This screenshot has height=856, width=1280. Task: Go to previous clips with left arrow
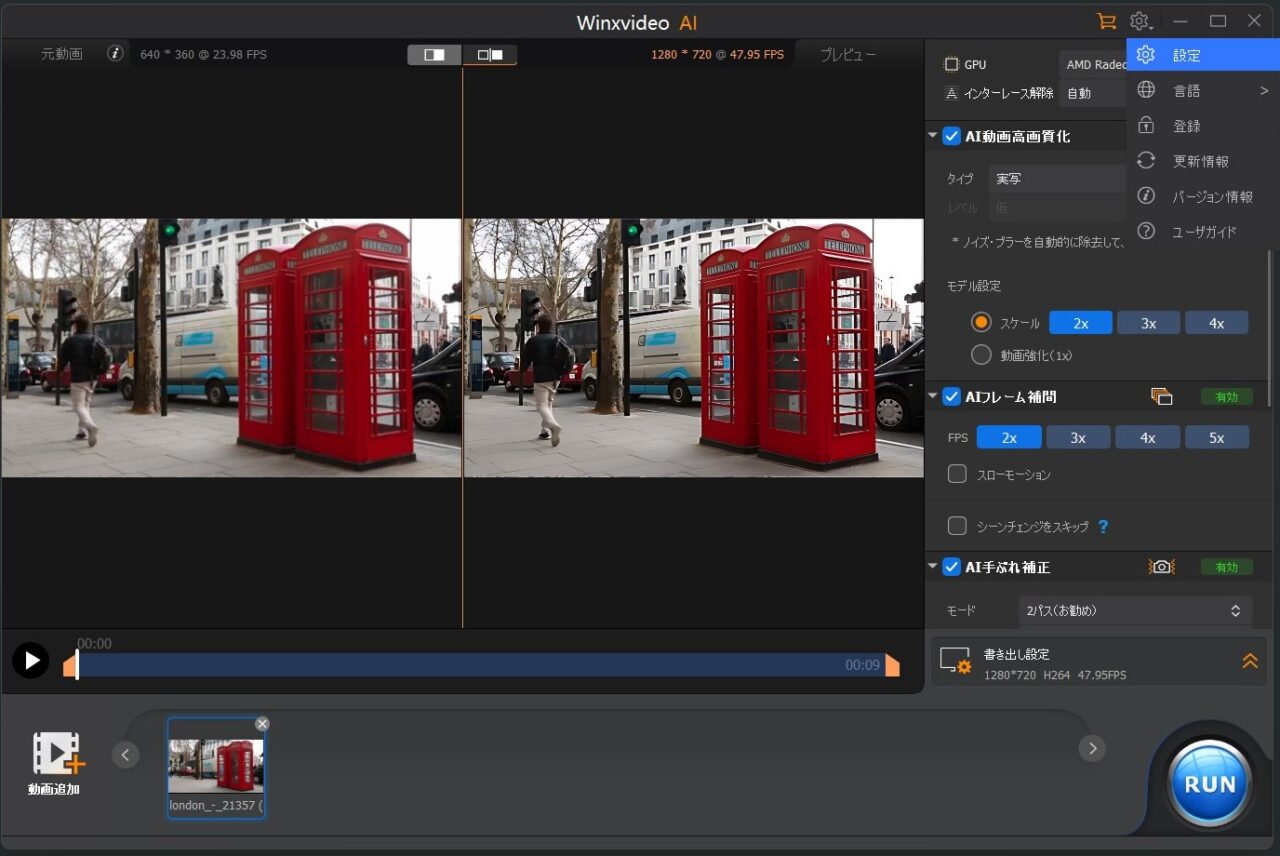(x=125, y=754)
